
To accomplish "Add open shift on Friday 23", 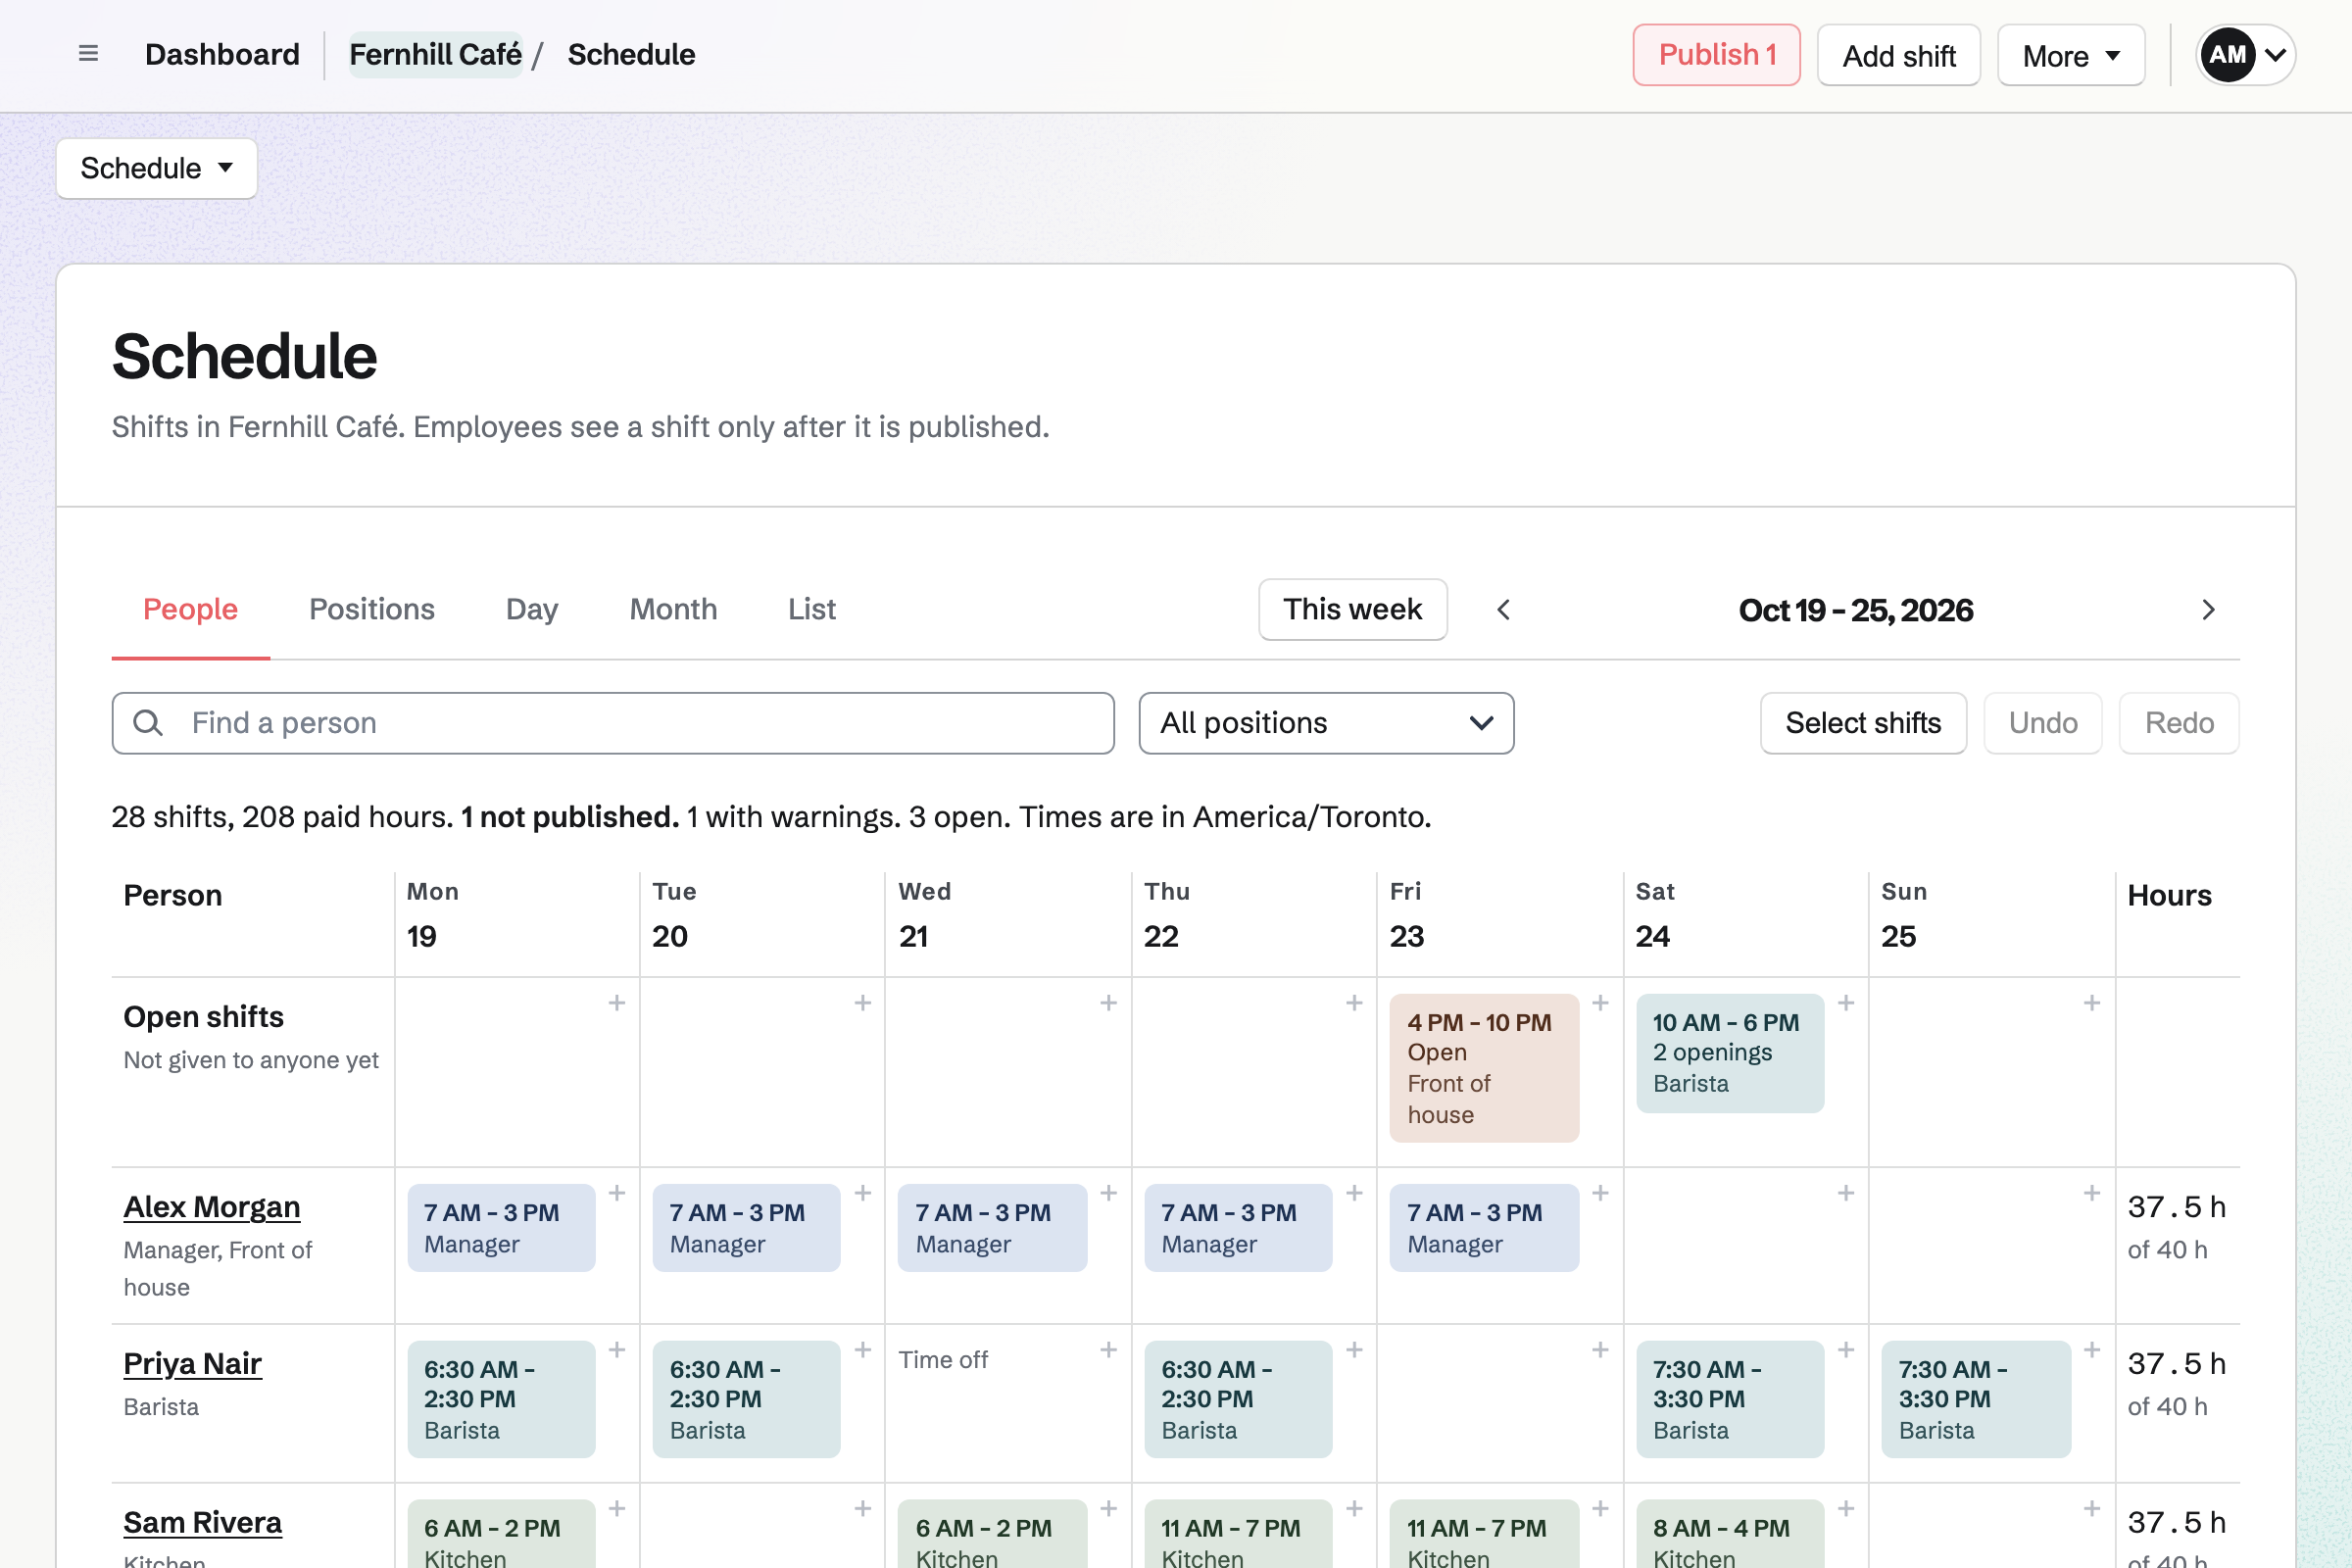I will (1600, 1003).
